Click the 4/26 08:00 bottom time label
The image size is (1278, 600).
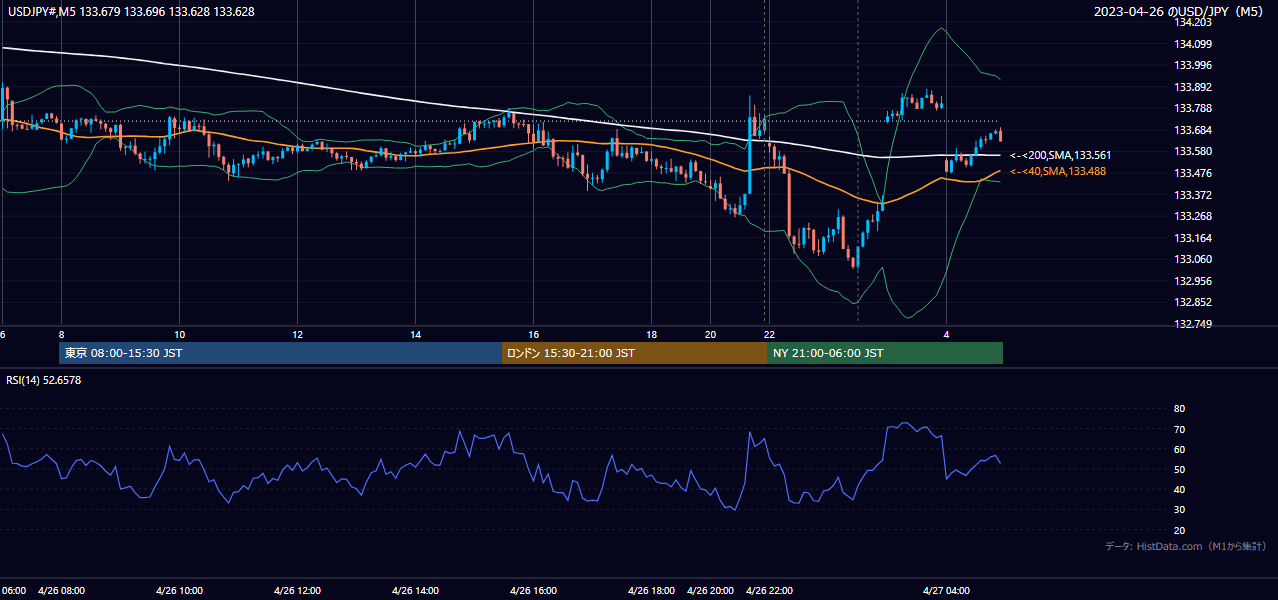click(x=61, y=590)
